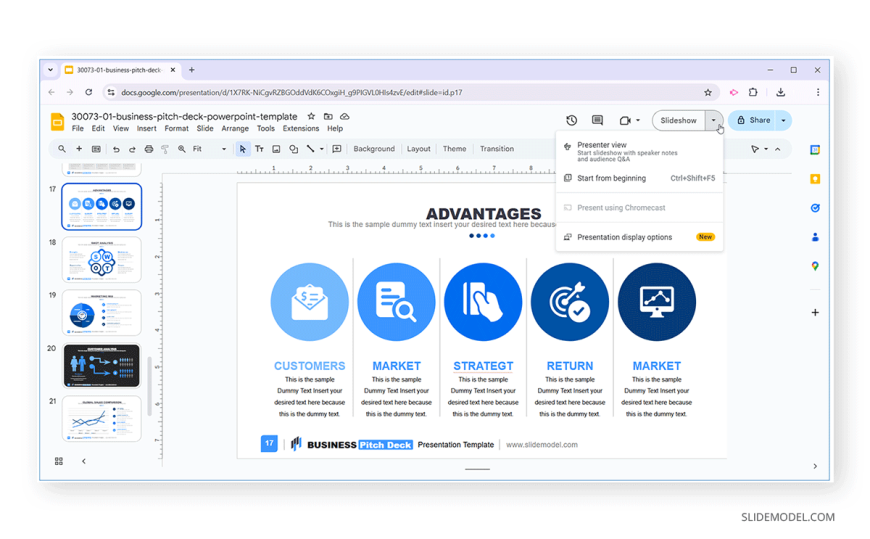
Task: Collapse the filmstrip panel
Action: click(x=84, y=461)
